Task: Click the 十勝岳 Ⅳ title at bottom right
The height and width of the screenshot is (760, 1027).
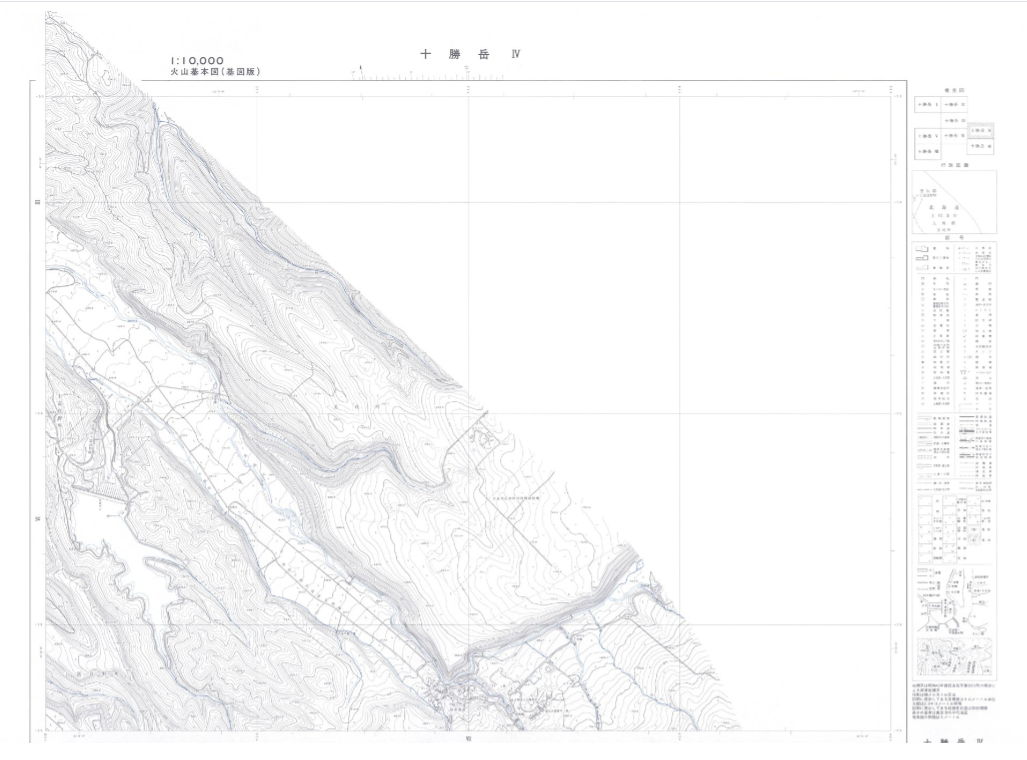Action: [955, 743]
